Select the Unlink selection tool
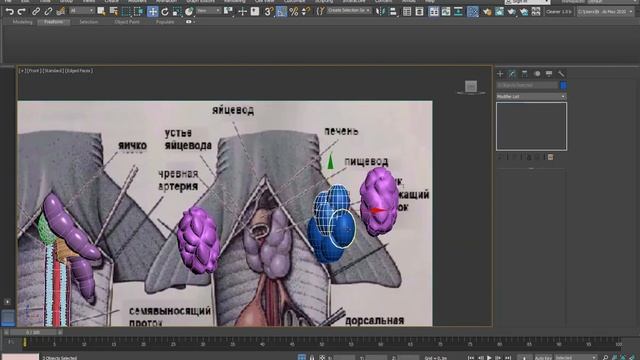The height and width of the screenshot is (360, 640). pos(48,11)
